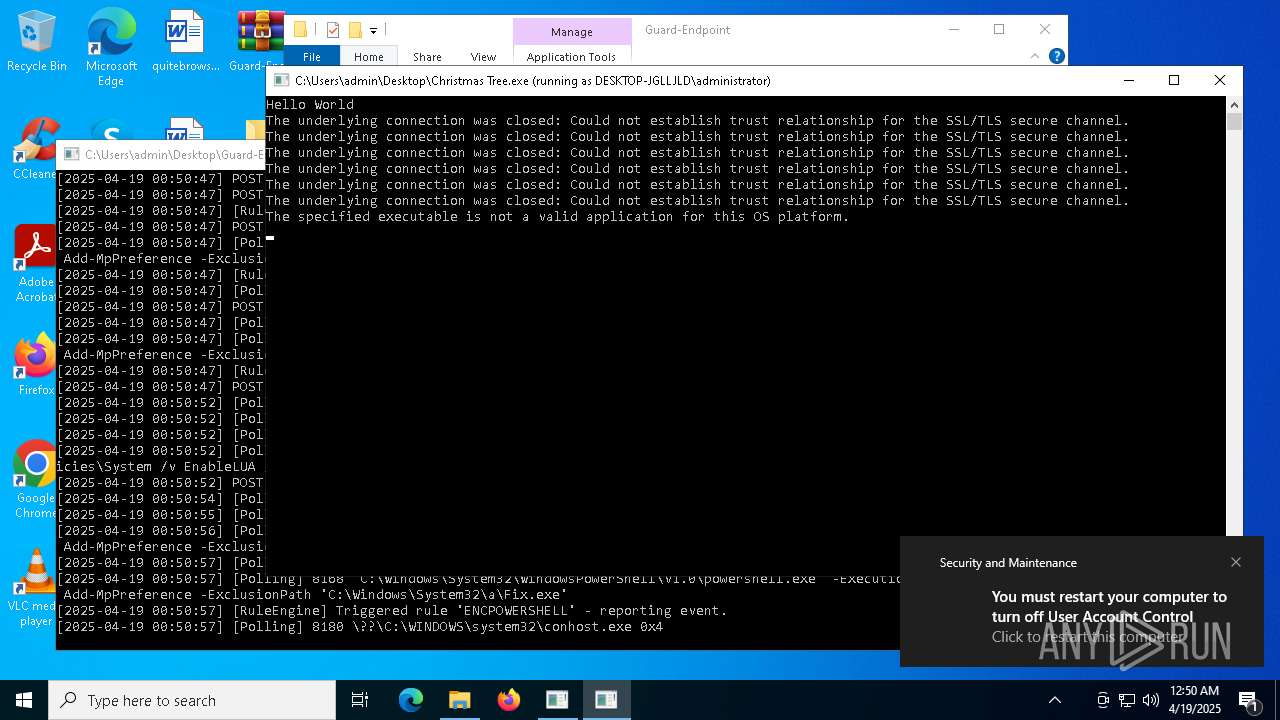1280x720 pixels.
Task: Show hidden system tray icons
Action: coord(1055,700)
